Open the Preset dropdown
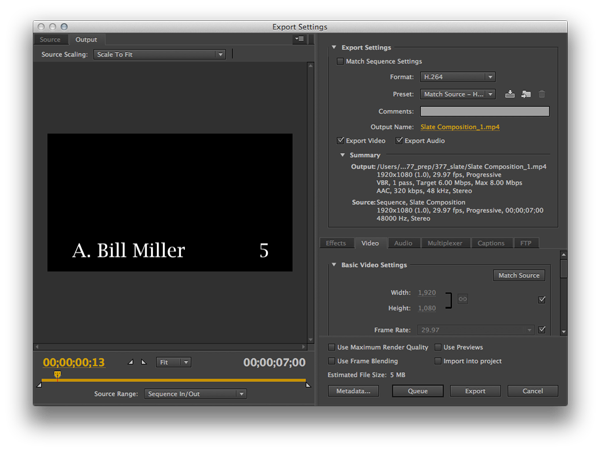The height and width of the screenshot is (451, 600). (458, 94)
